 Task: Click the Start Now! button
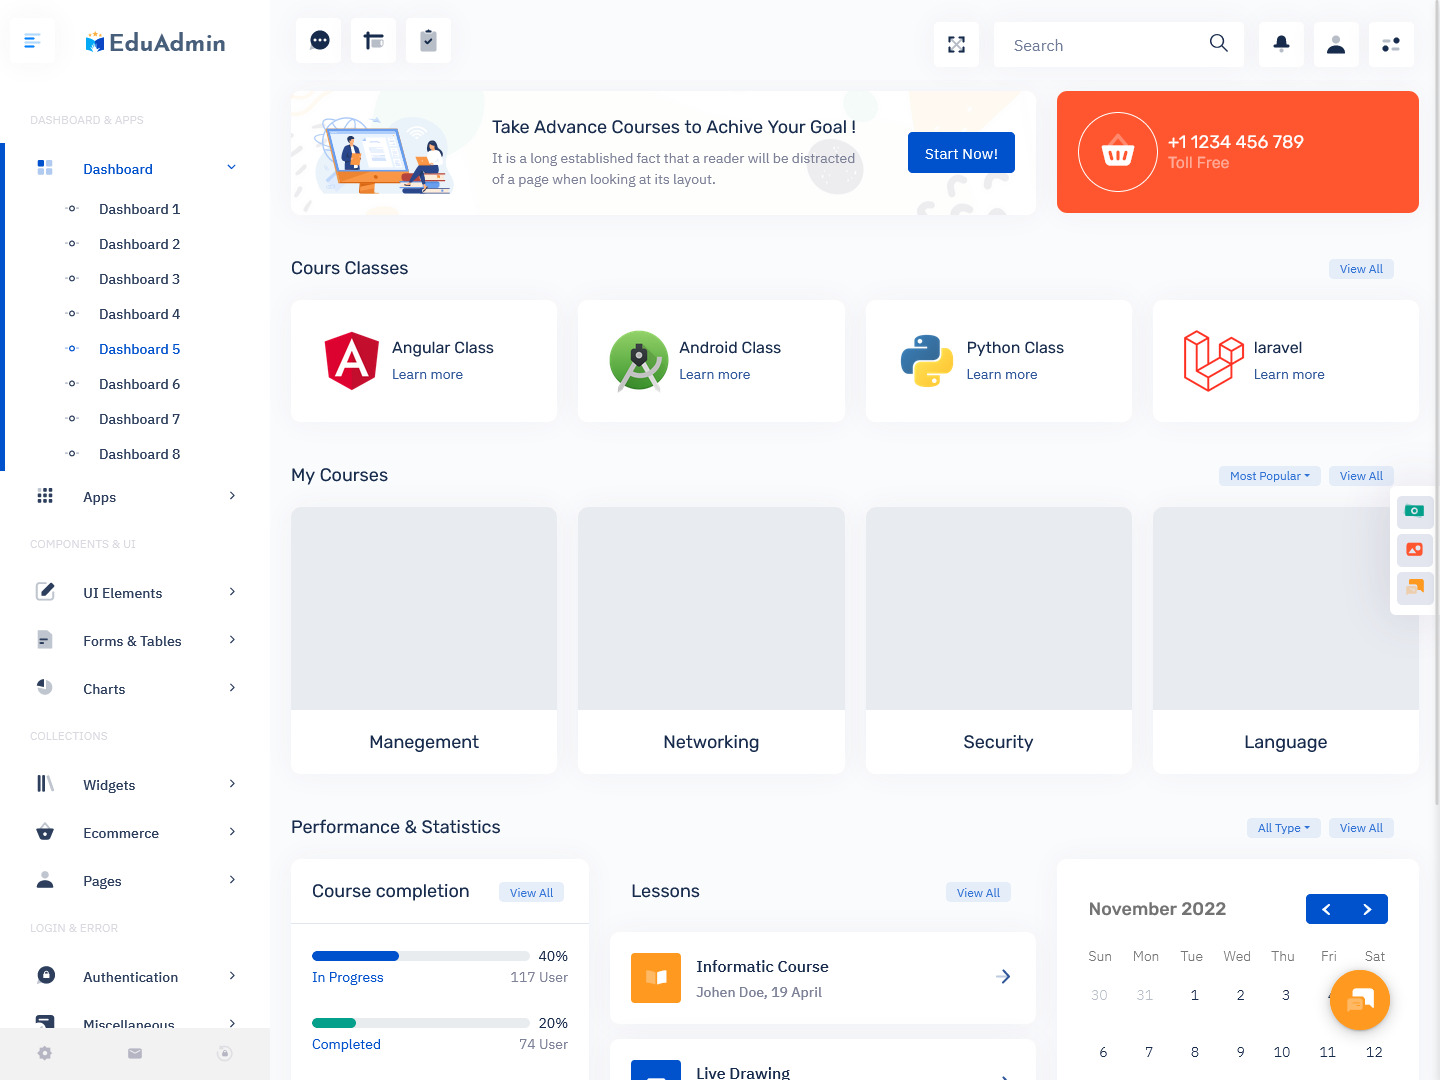[961, 153]
